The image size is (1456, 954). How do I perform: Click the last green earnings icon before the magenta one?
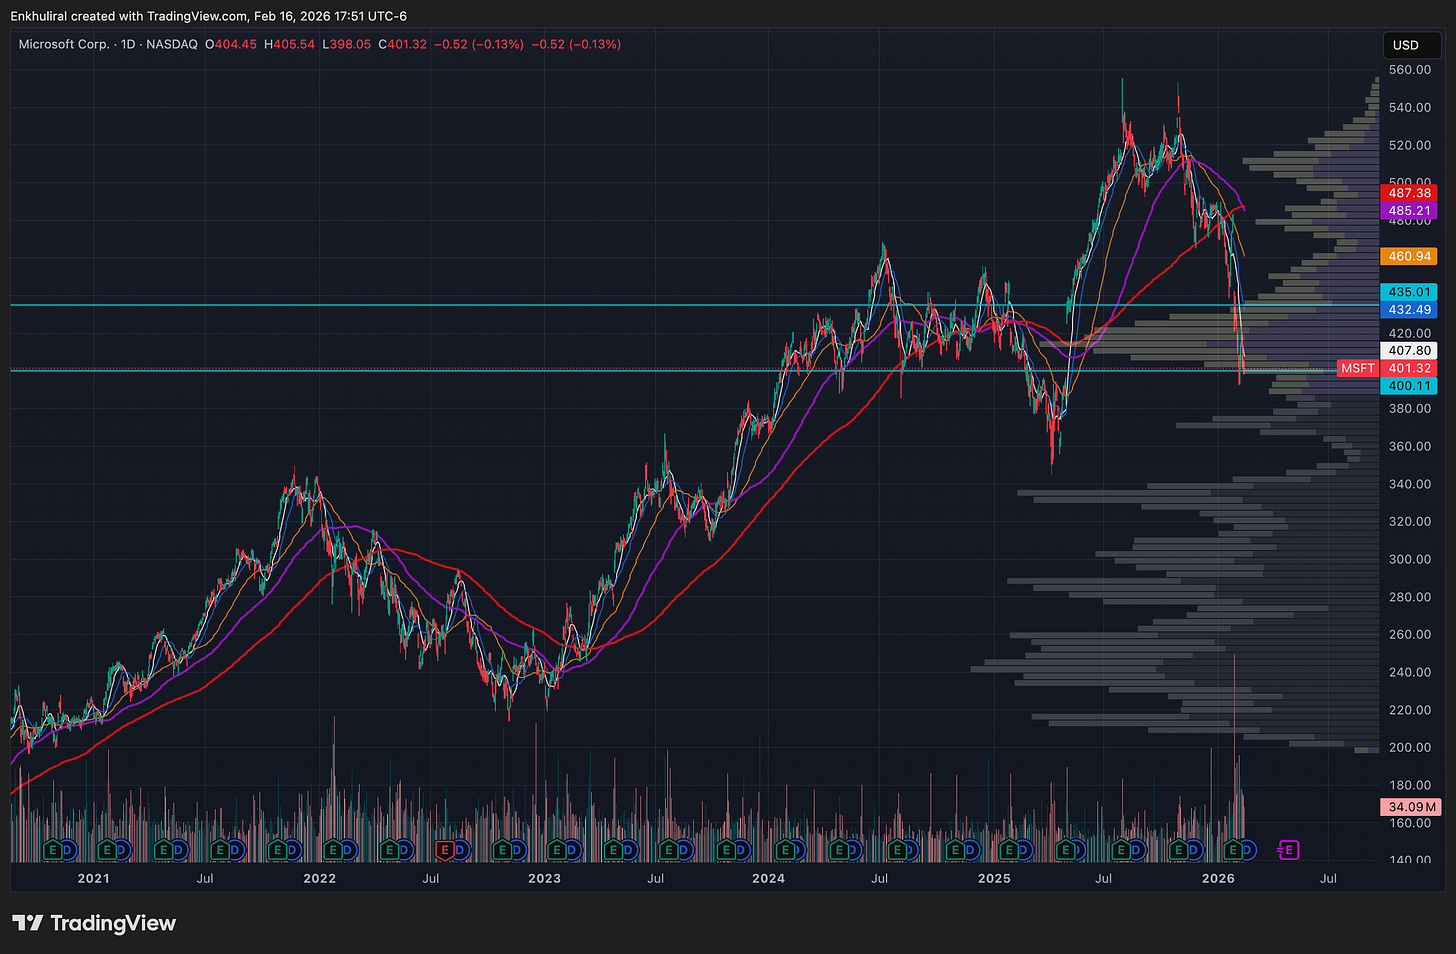coord(1233,850)
